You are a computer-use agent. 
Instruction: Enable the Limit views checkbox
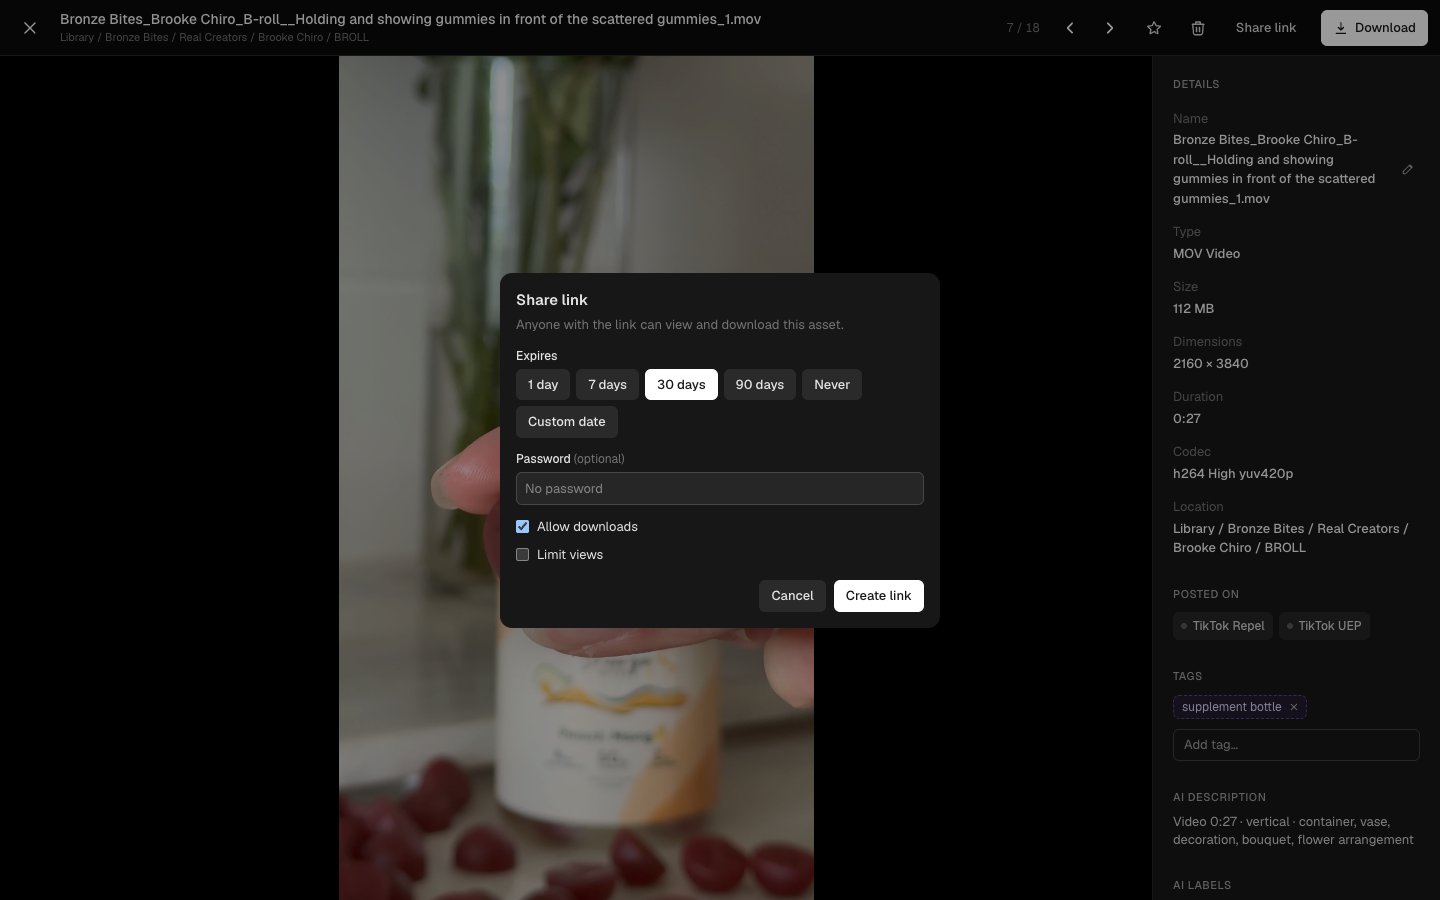522,555
